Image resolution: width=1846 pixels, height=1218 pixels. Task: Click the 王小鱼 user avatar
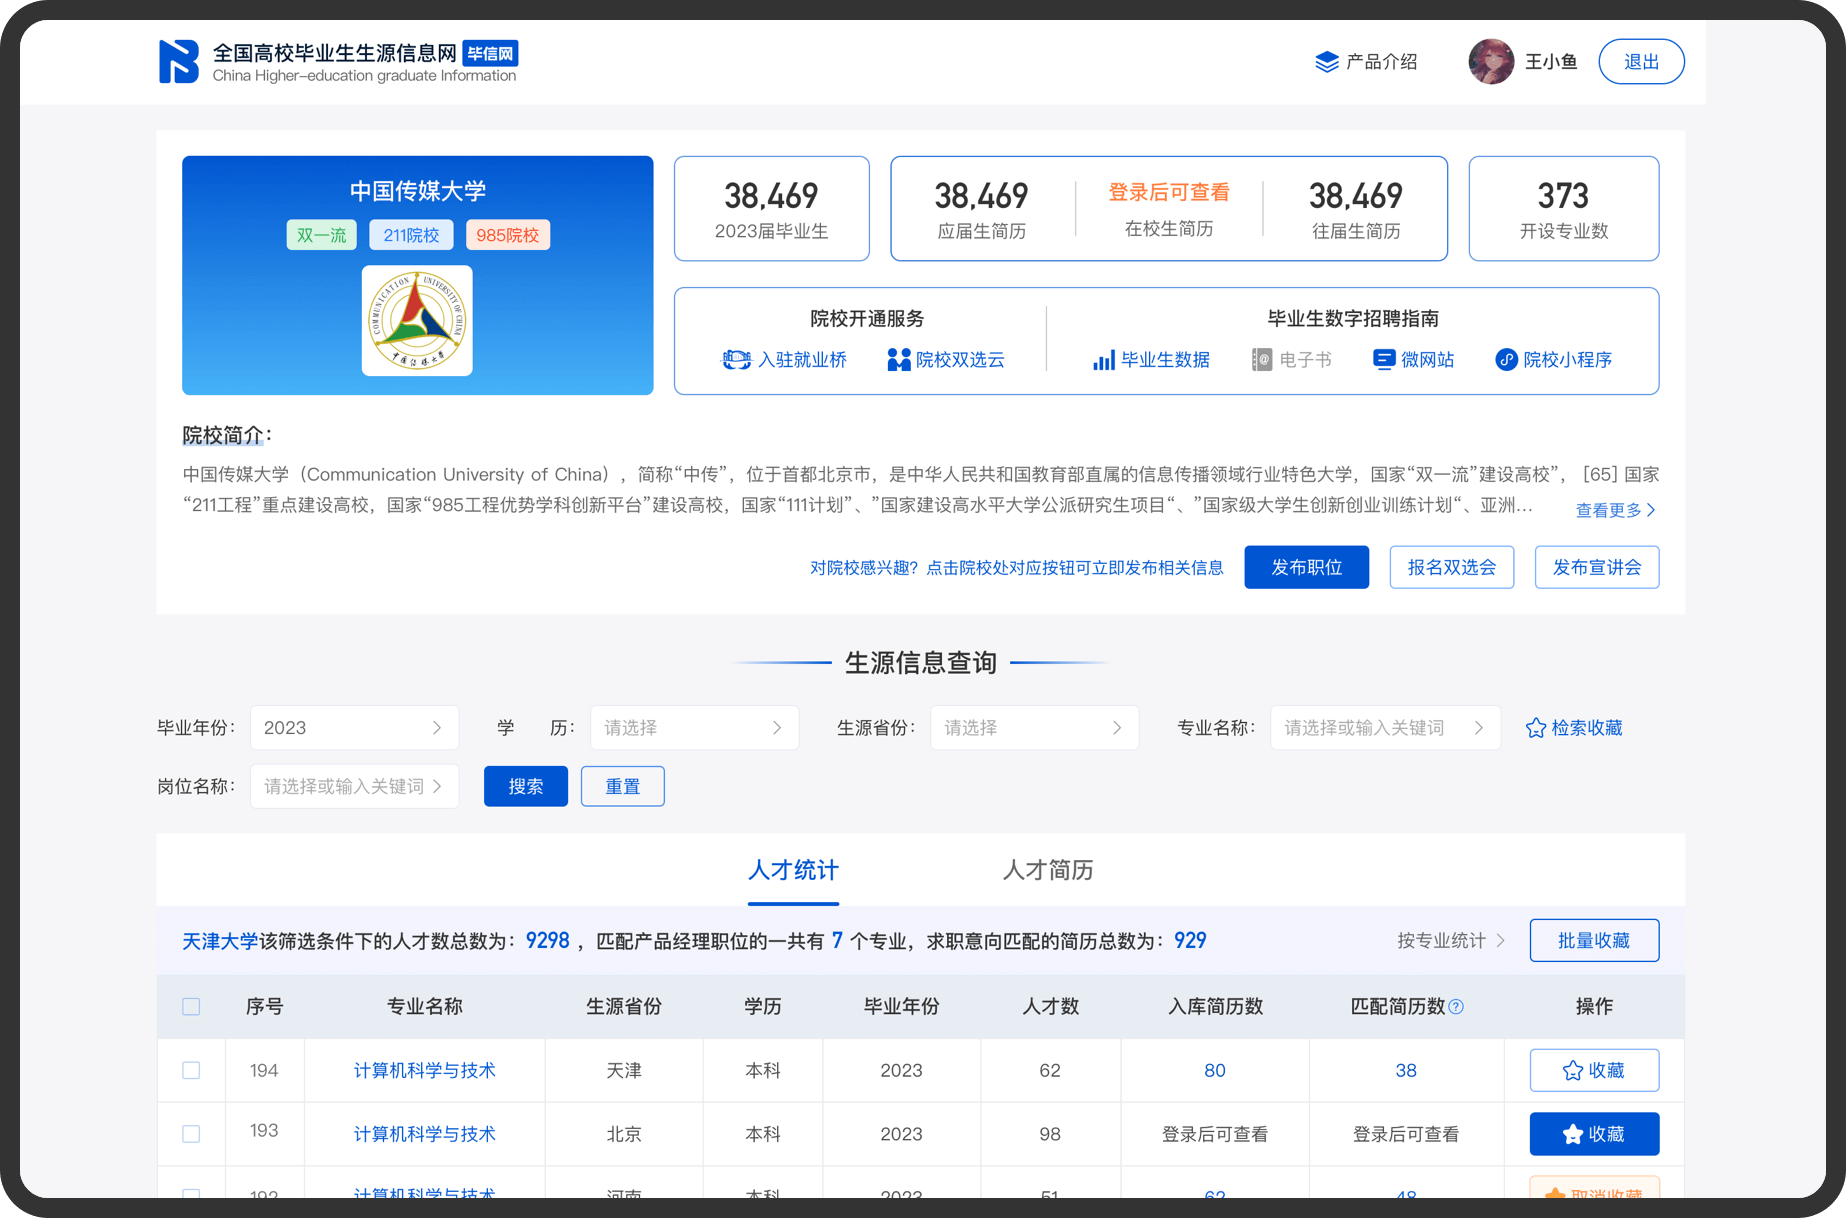[x=1491, y=62]
